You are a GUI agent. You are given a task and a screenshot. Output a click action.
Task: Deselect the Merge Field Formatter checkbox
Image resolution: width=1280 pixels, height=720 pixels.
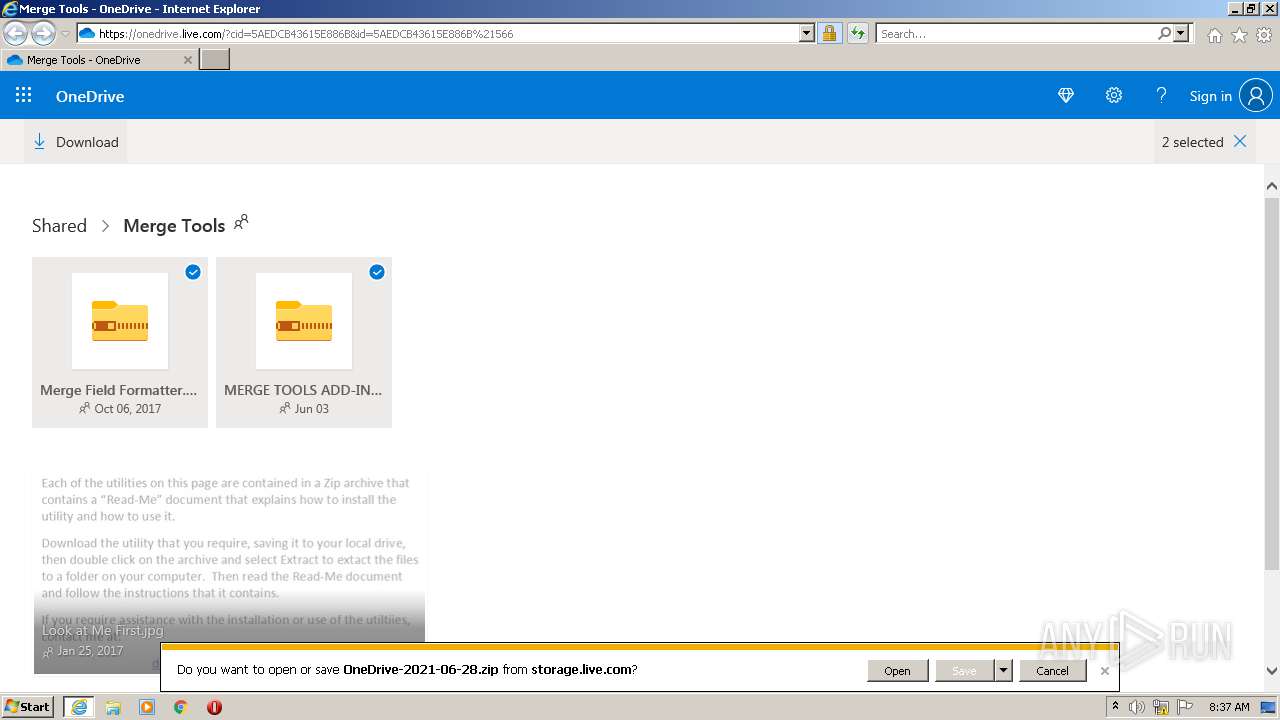point(193,272)
